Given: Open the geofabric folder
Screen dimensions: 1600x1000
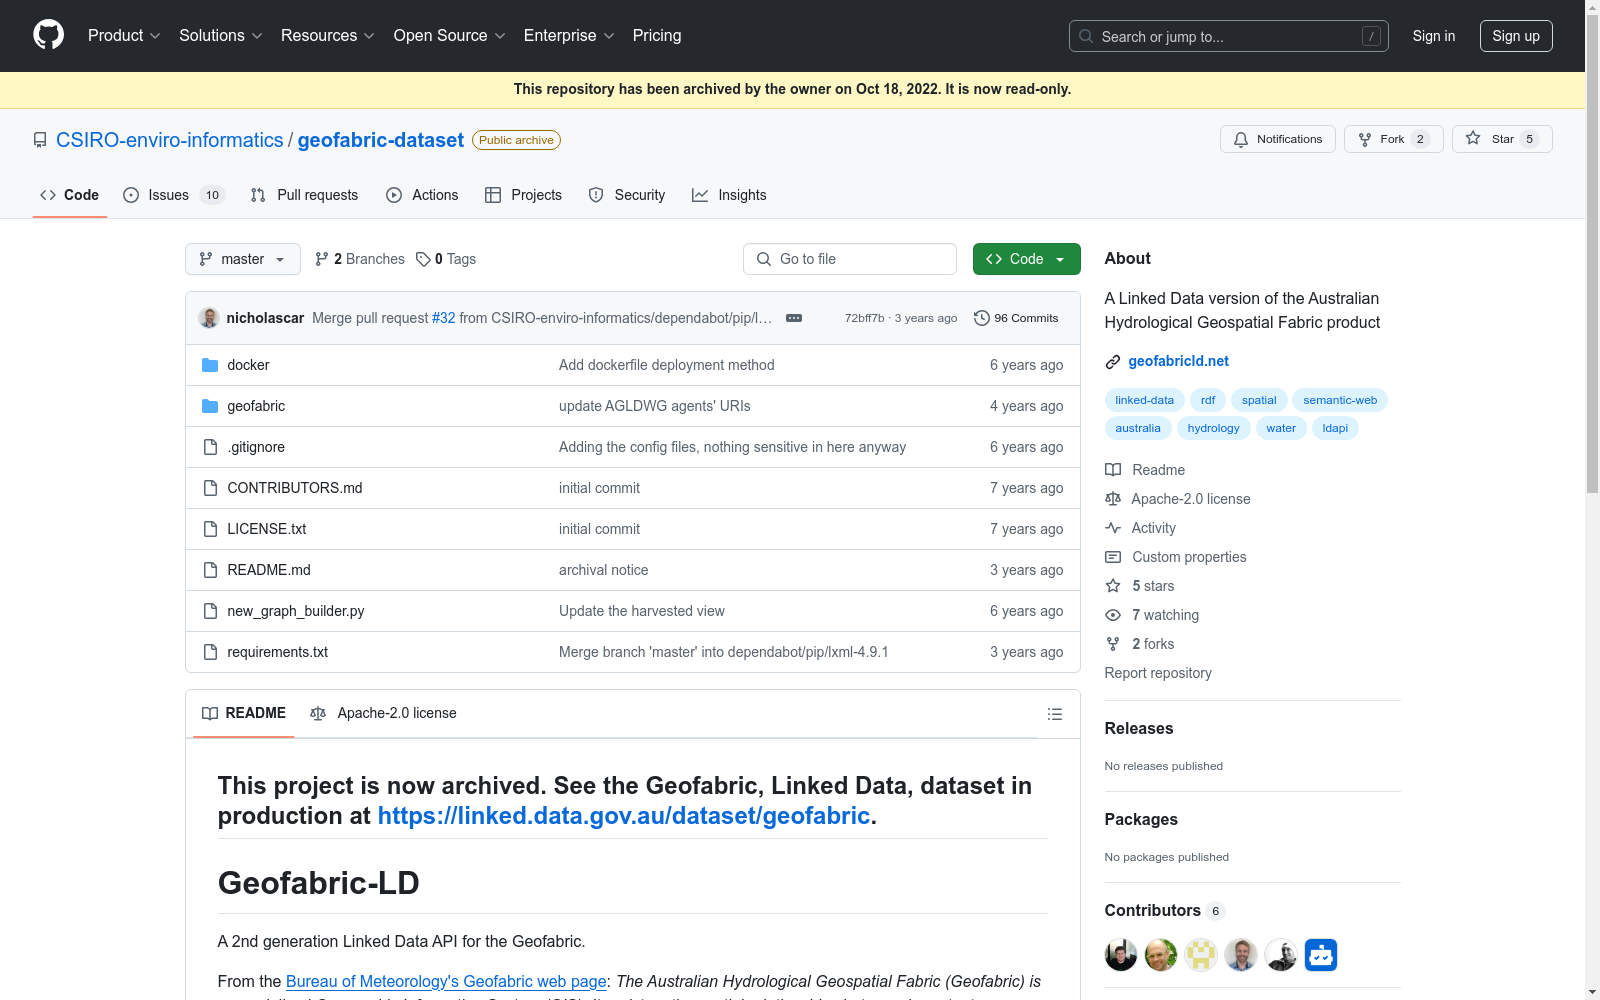Looking at the screenshot, I should pos(256,406).
